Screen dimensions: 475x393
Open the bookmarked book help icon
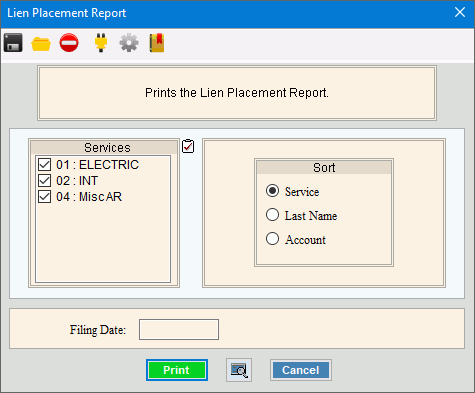157,43
